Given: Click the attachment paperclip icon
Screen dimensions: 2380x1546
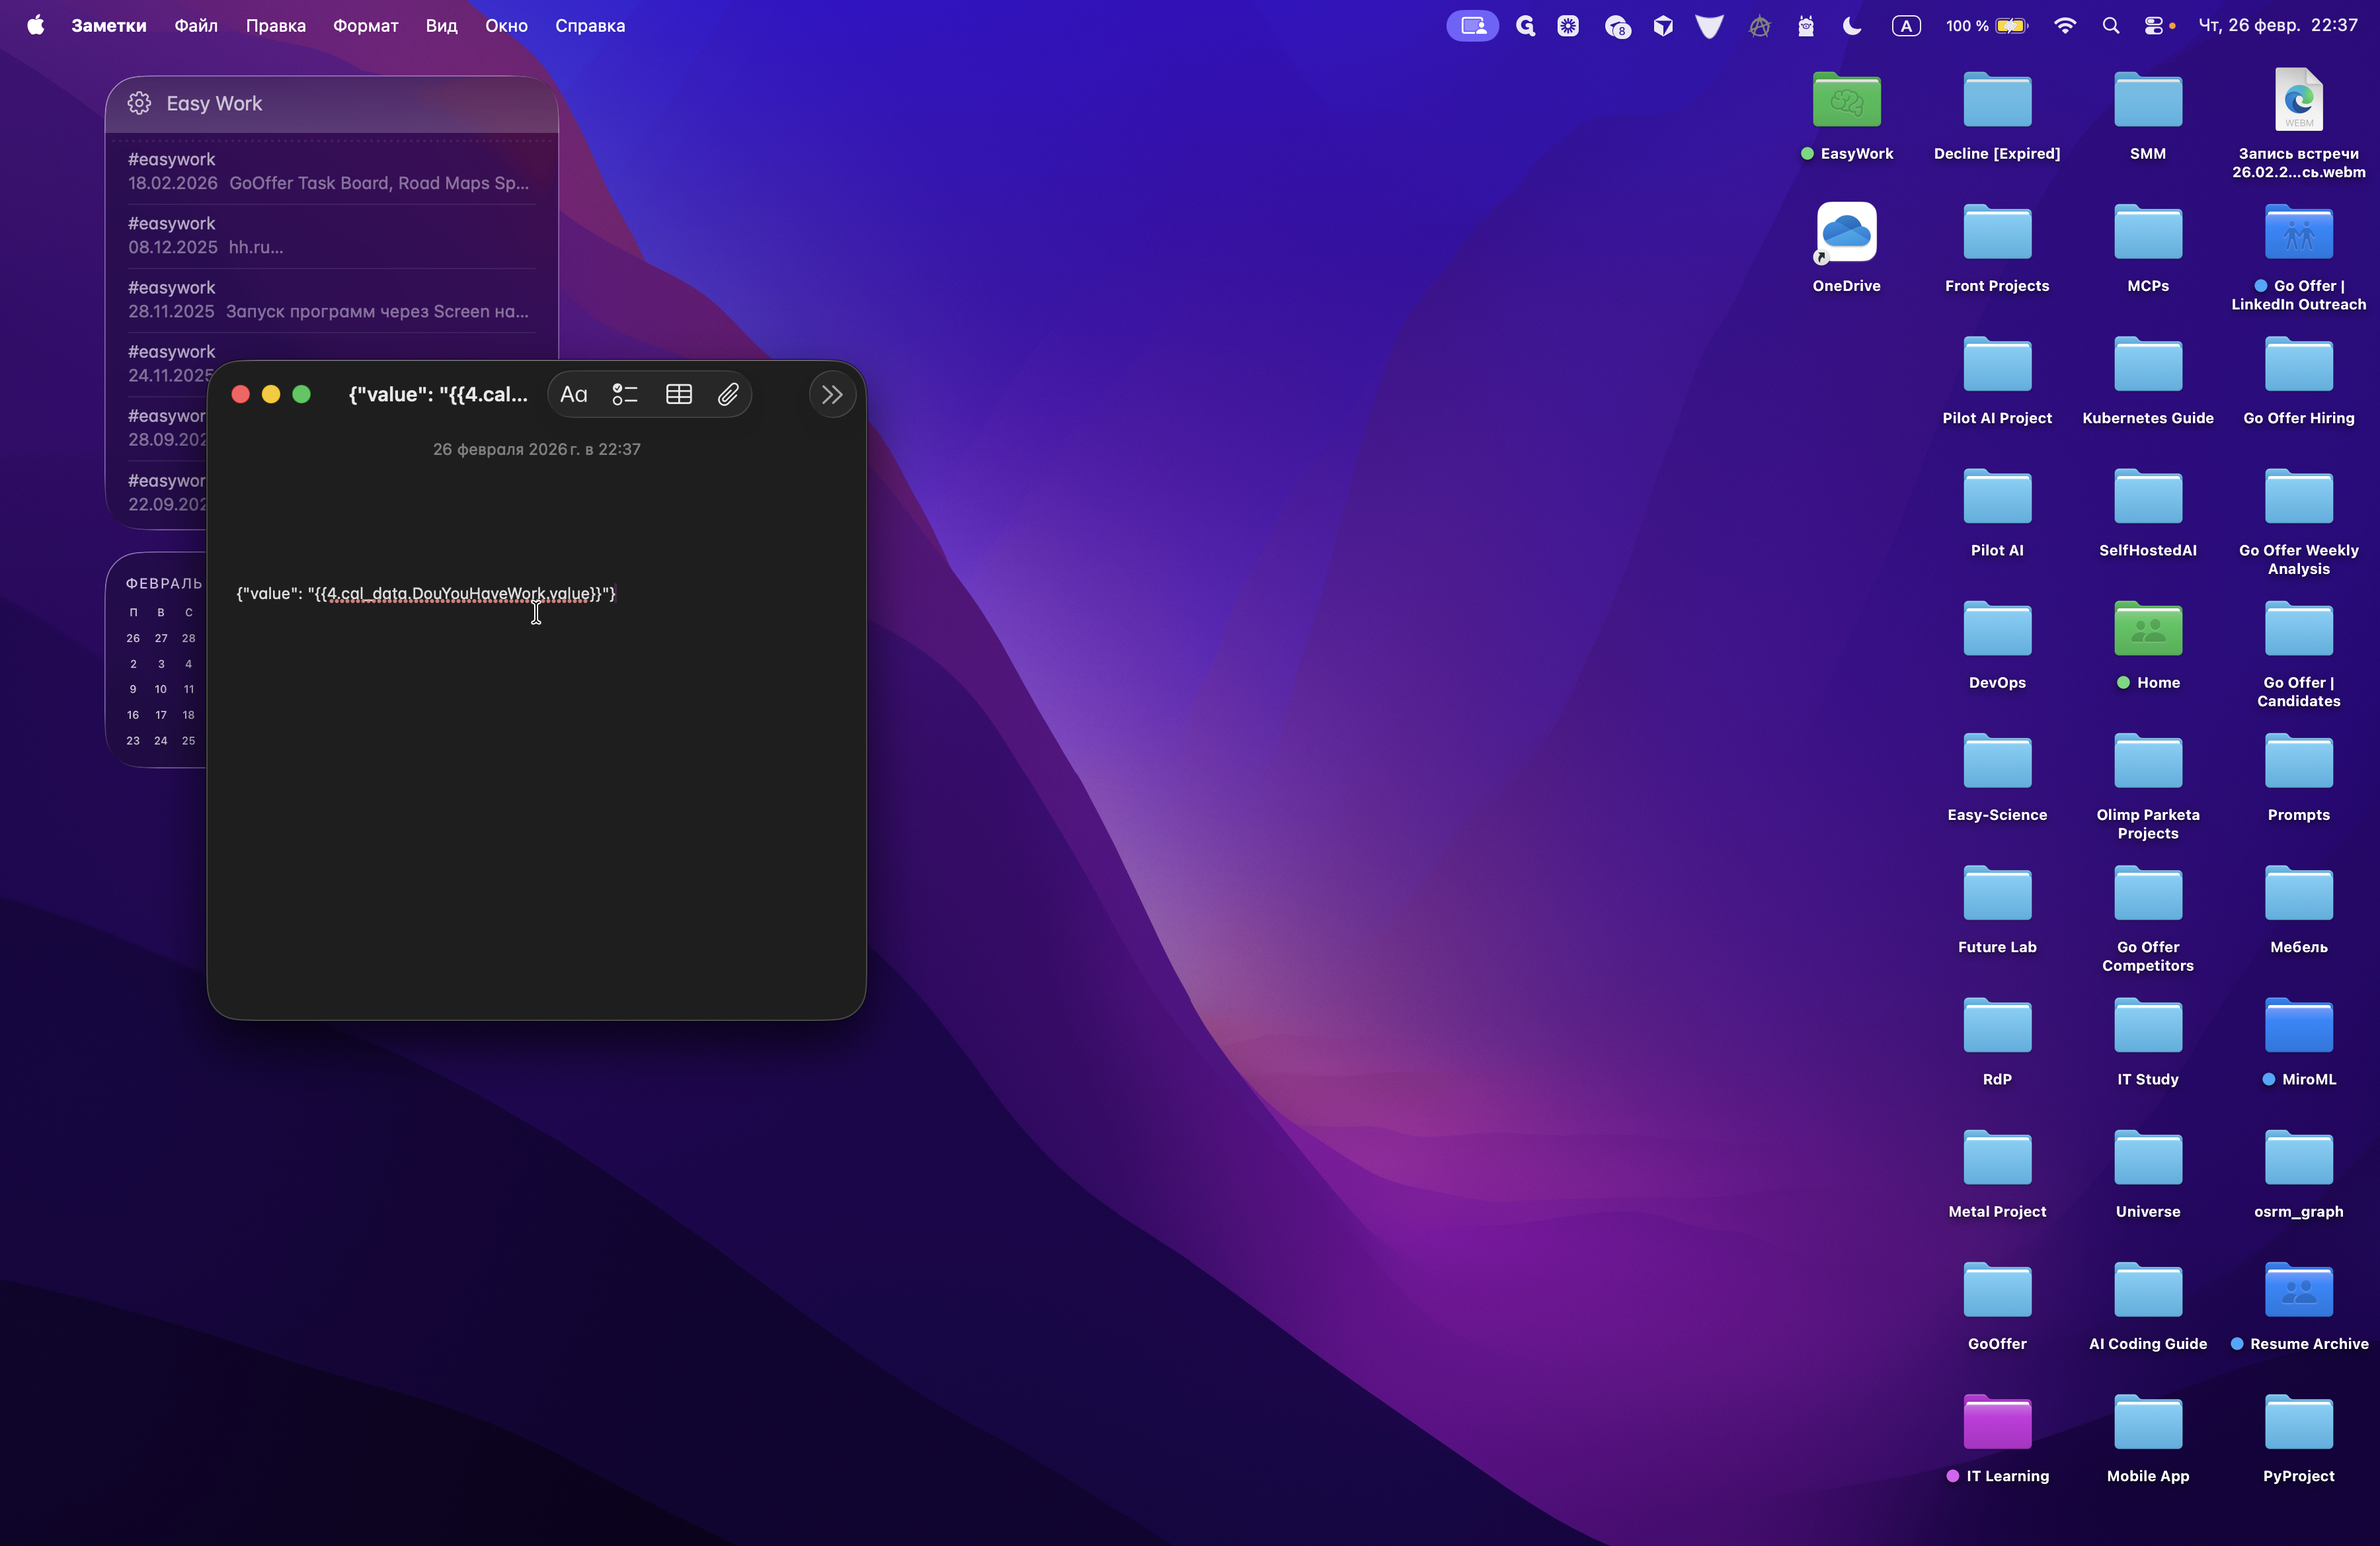Looking at the screenshot, I should pos(728,394).
